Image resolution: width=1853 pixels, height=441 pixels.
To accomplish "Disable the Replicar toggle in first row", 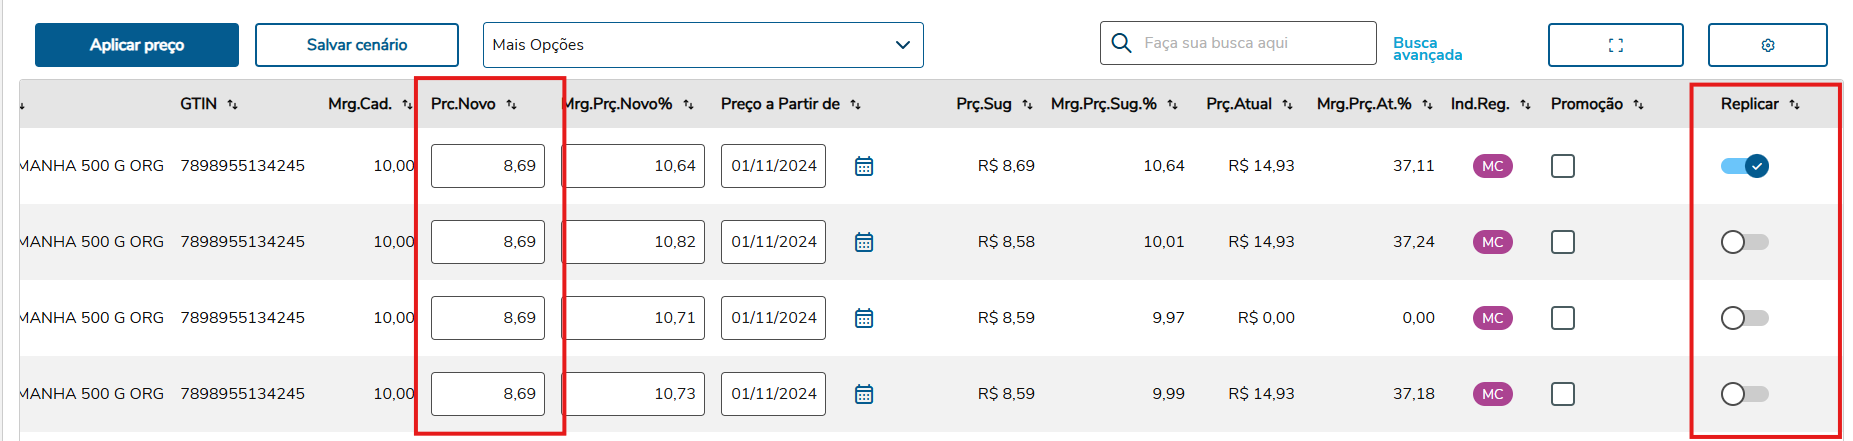I will point(1745,166).
